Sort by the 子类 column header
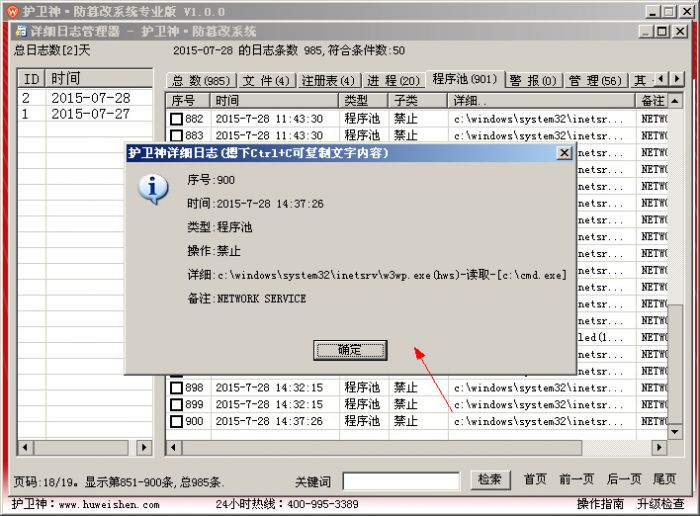The image size is (700, 516). 417,101
